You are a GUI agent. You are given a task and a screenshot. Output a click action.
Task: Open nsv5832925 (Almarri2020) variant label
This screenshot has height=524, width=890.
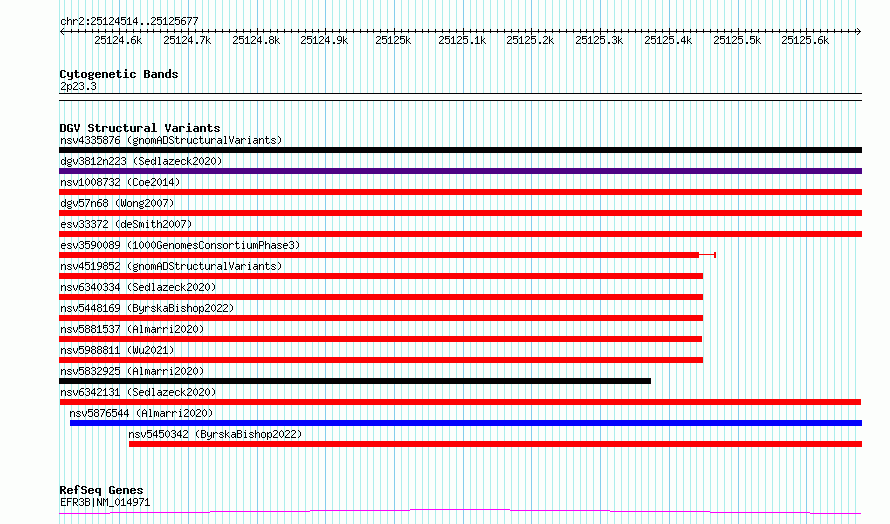click(132, 371)
